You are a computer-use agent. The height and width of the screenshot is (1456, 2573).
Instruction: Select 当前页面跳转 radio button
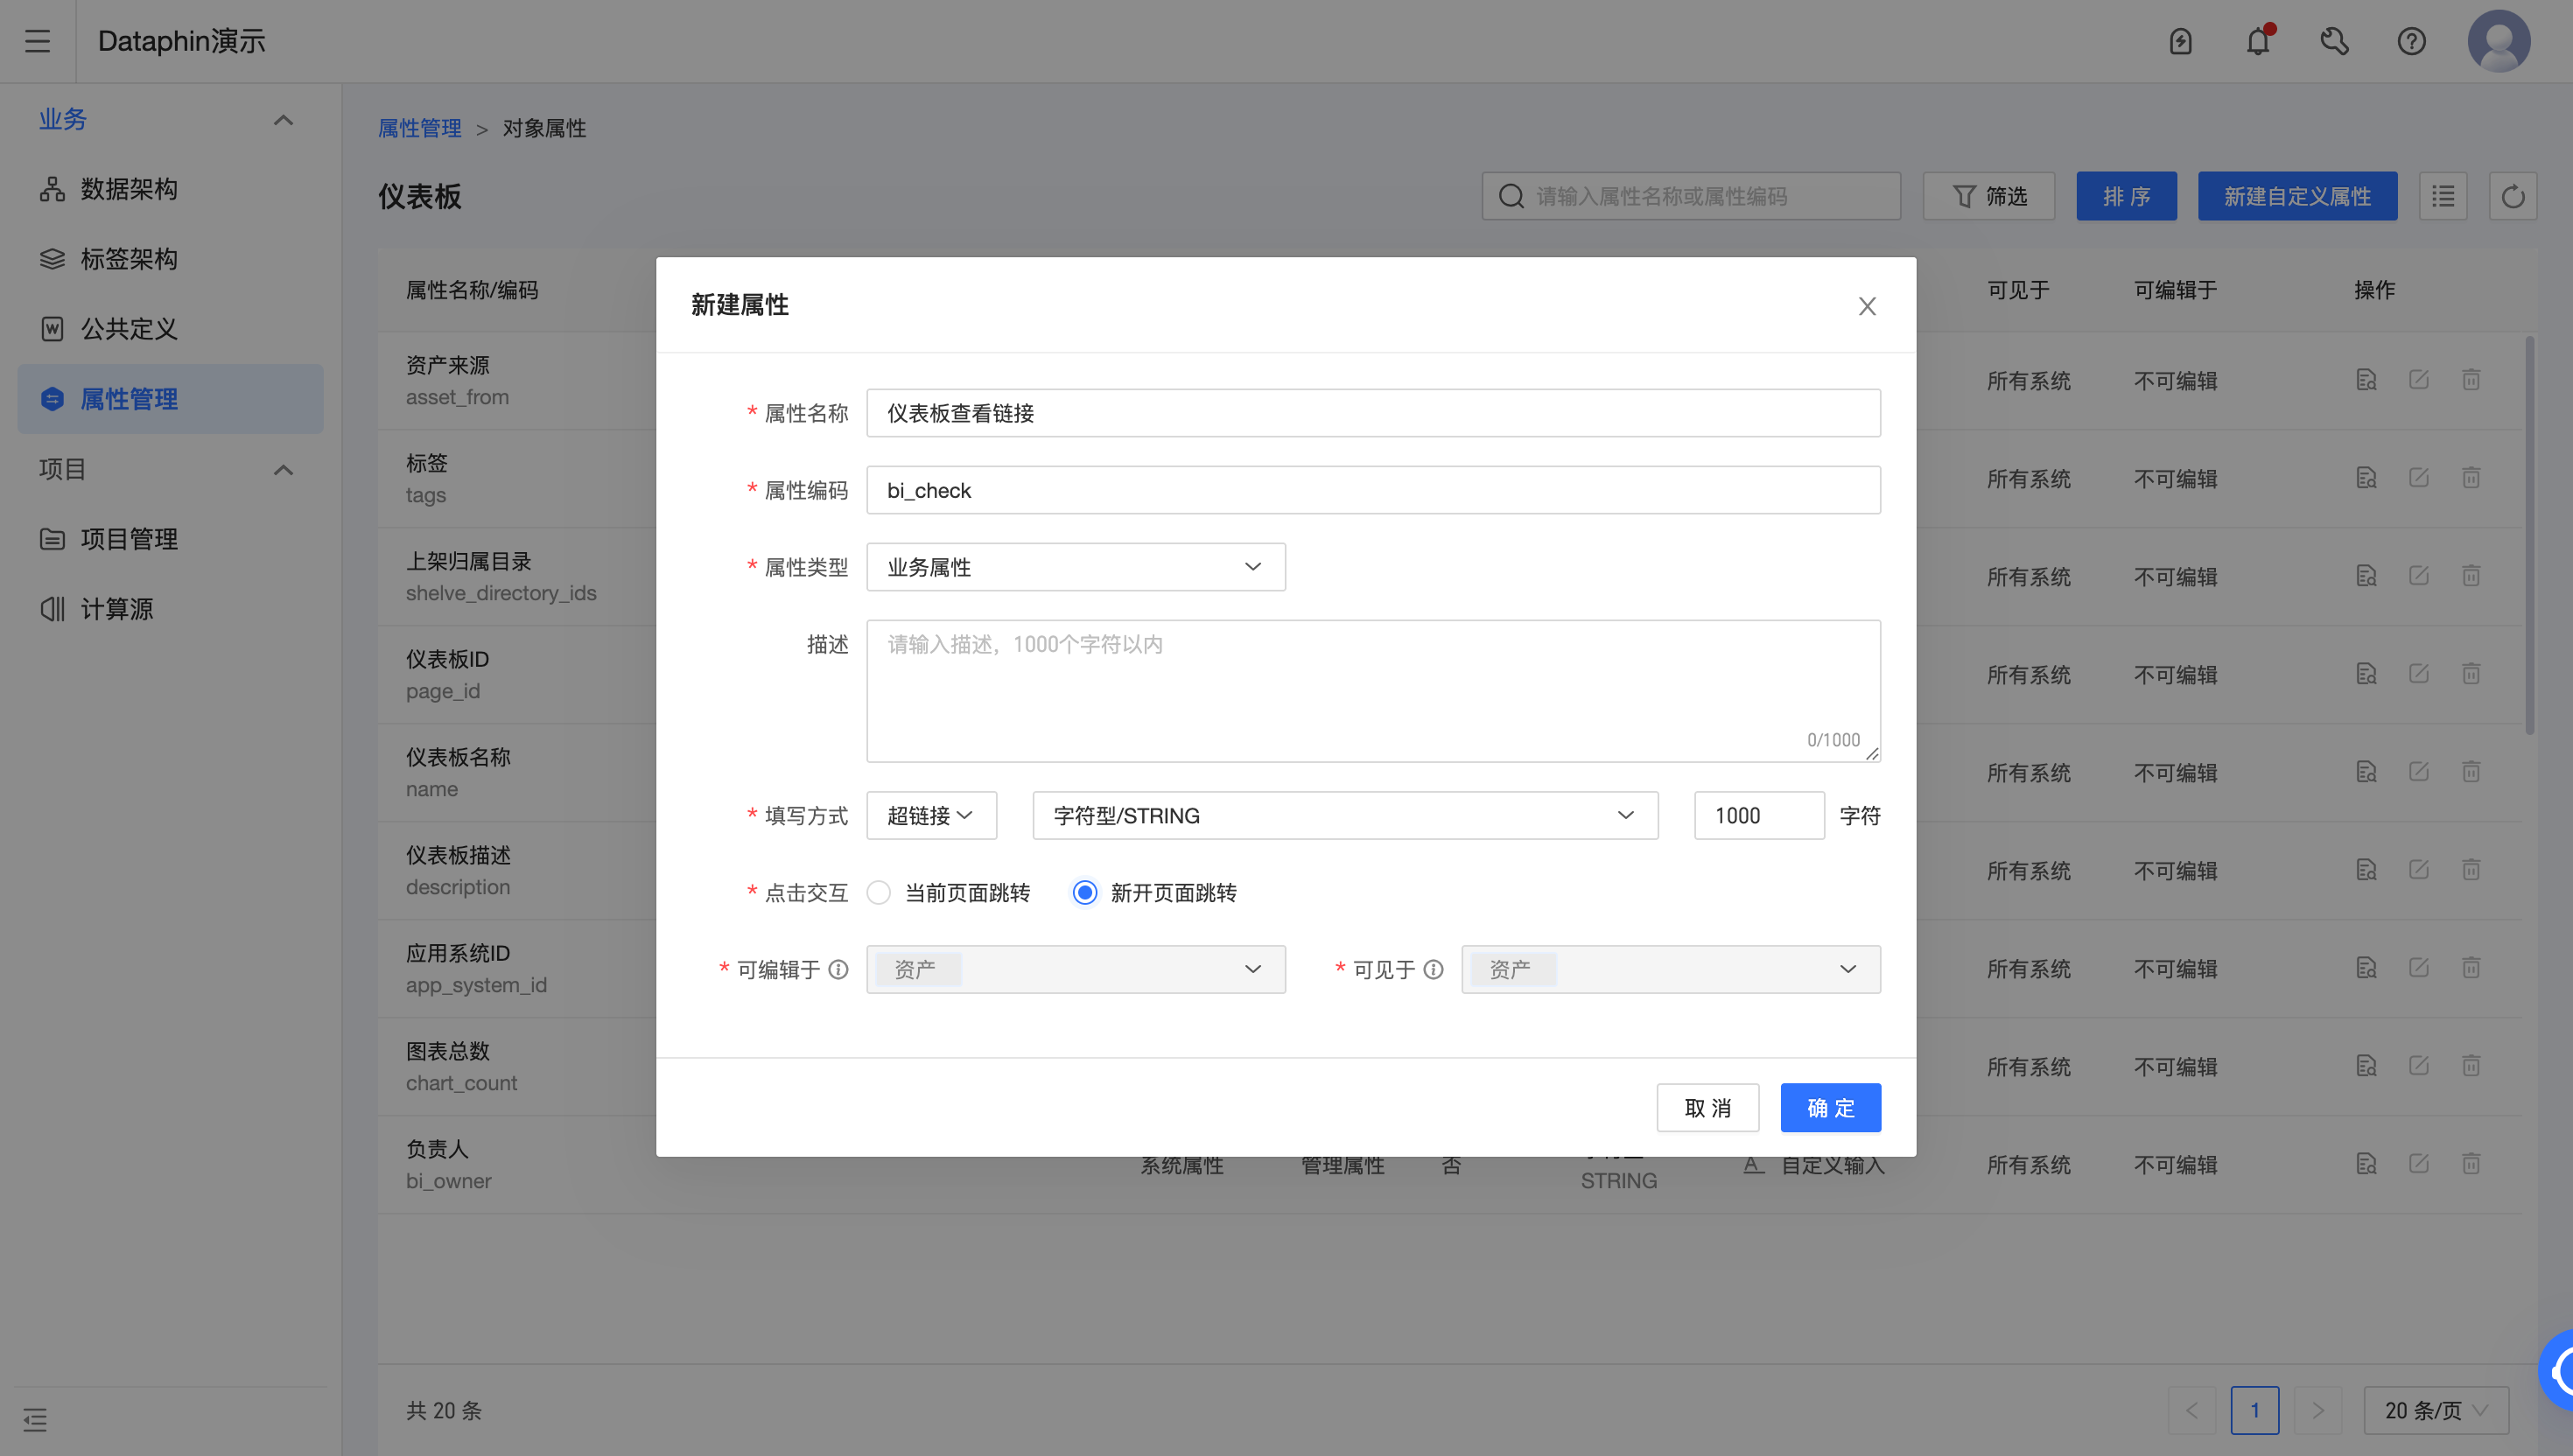click(x=879, y=892)
